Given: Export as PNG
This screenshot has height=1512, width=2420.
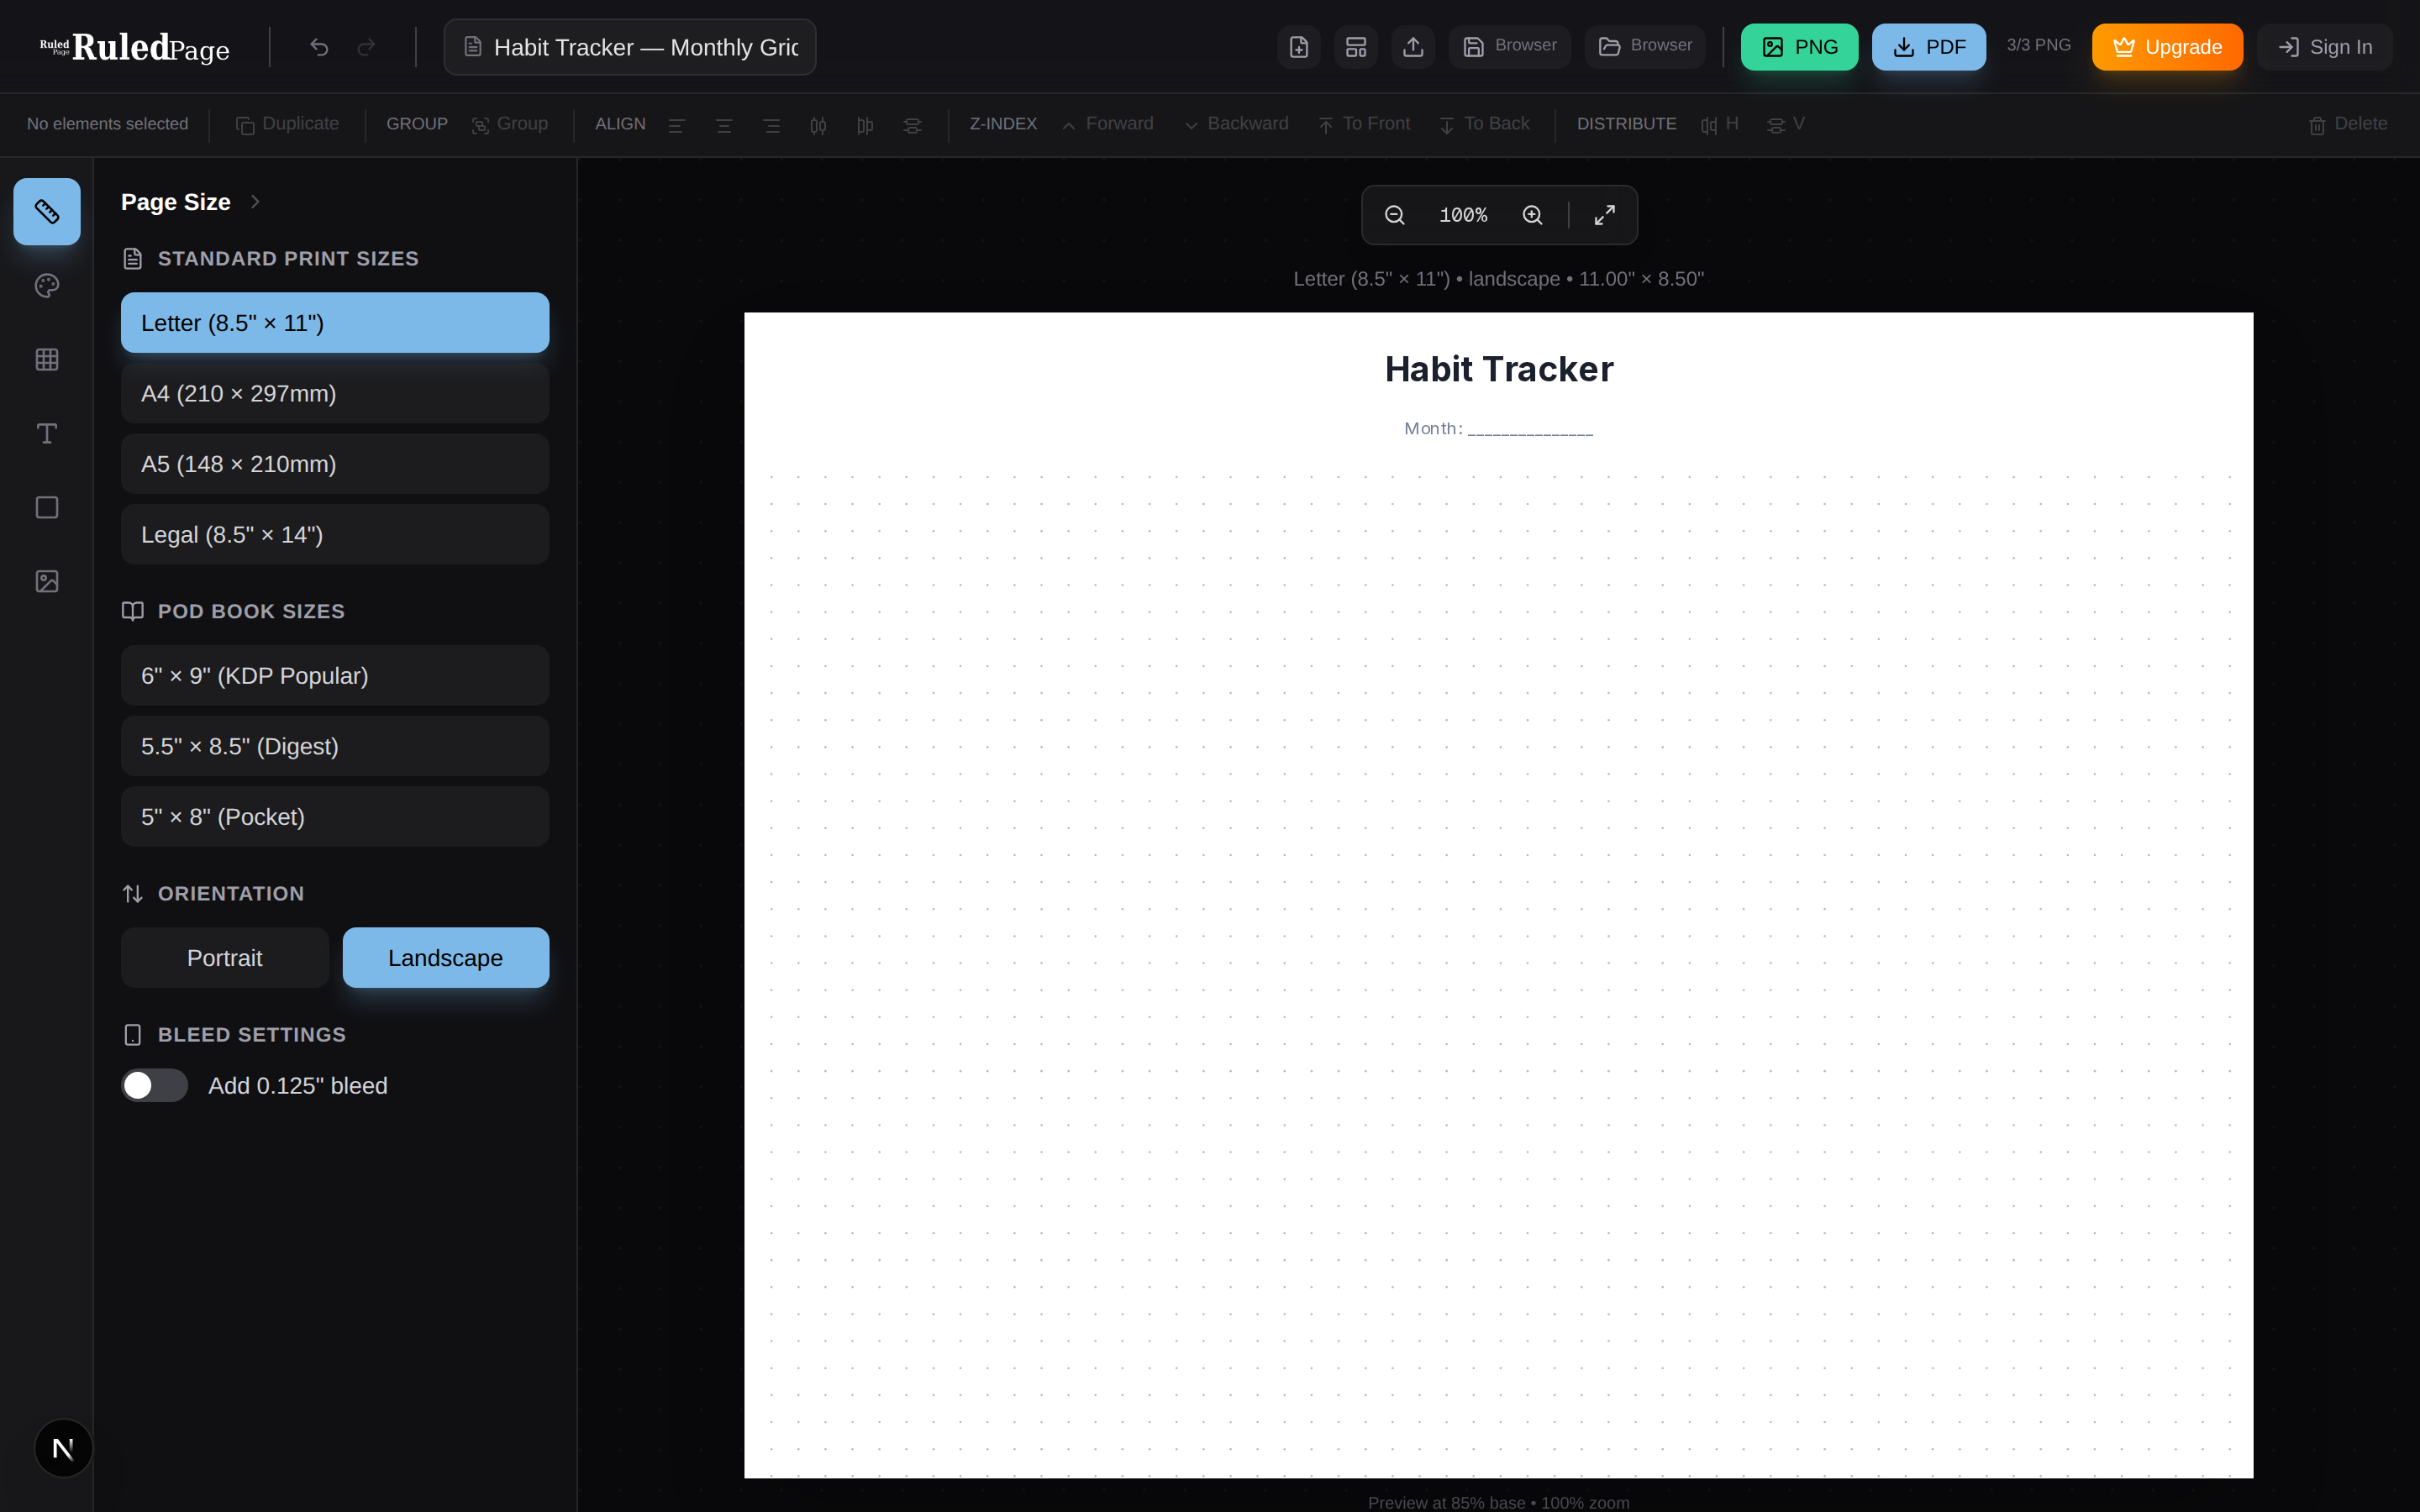Looking at the screenshot, I should (x=1799, y=47).
